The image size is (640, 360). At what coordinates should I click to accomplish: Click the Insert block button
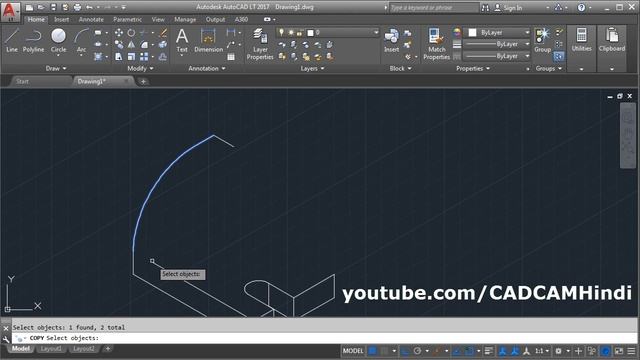click(391, 40)
